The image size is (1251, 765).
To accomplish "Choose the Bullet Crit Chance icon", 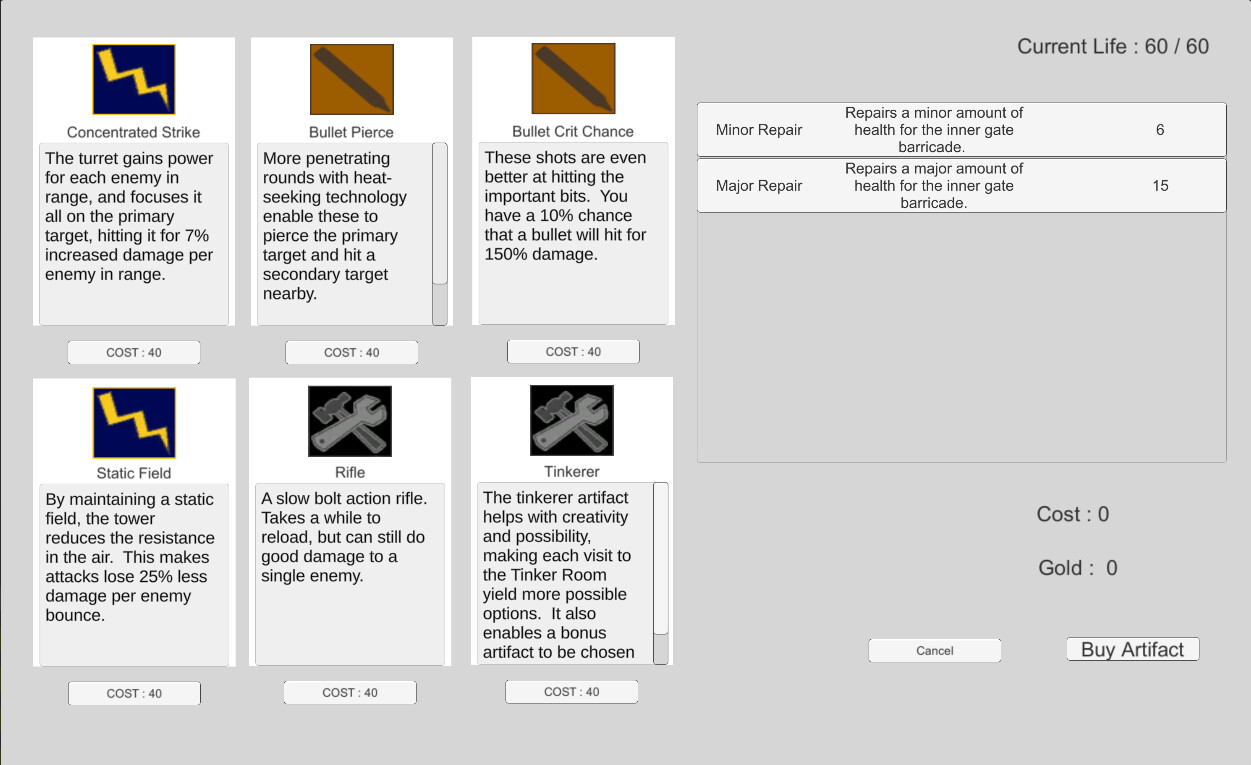I will tap(573, 78).
